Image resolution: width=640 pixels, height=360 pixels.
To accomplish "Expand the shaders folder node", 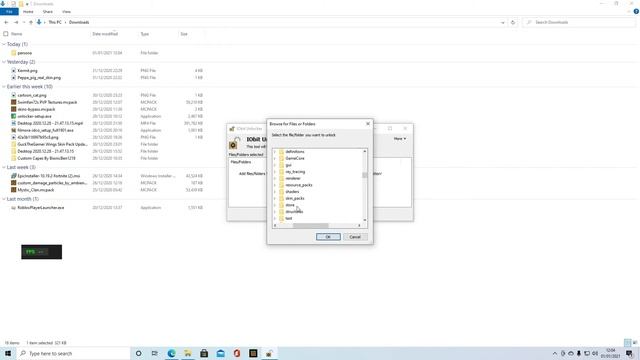I will tap(275, 192).
